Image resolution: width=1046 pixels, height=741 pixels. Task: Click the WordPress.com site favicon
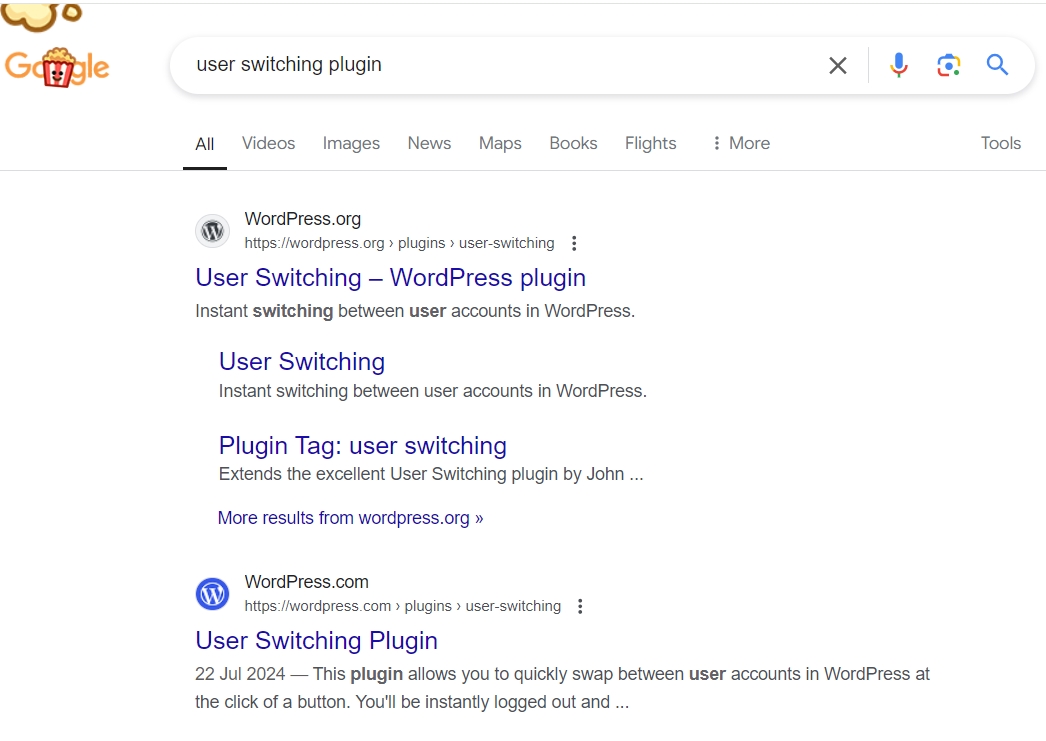tap(212, 594)
